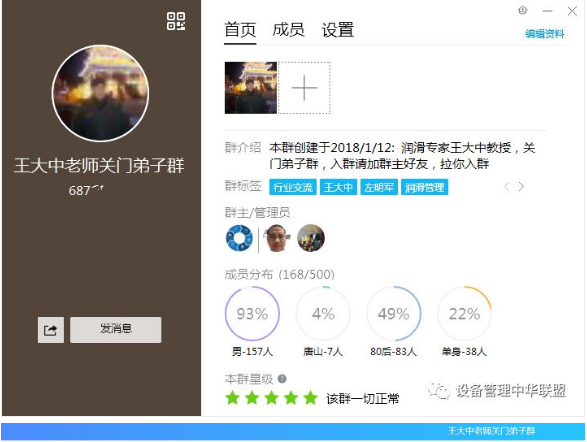This screenshot has height=442, width=587.
Task: Click the 唐山-7人 label
Action: coord(323,351)
